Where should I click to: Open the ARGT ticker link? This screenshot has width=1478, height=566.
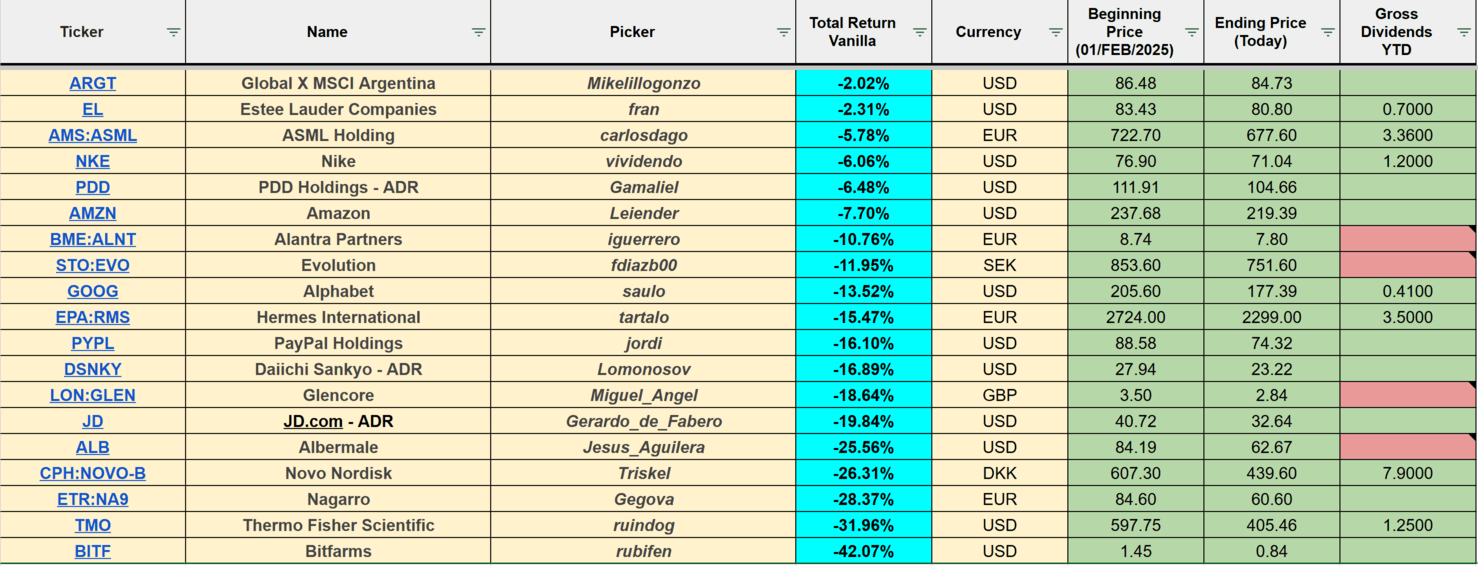[93, 83]
